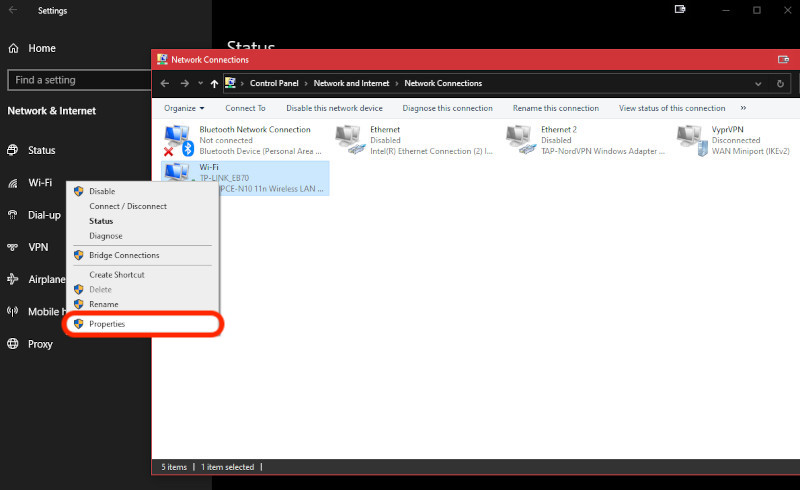Open the Organize dropdown menu
This screenshot has width=800, height=490.
click(x=184, y=108)
